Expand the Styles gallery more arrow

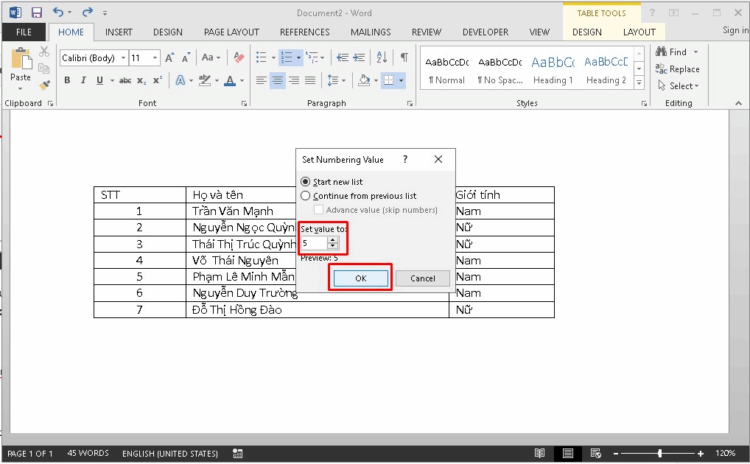[640, 84]
